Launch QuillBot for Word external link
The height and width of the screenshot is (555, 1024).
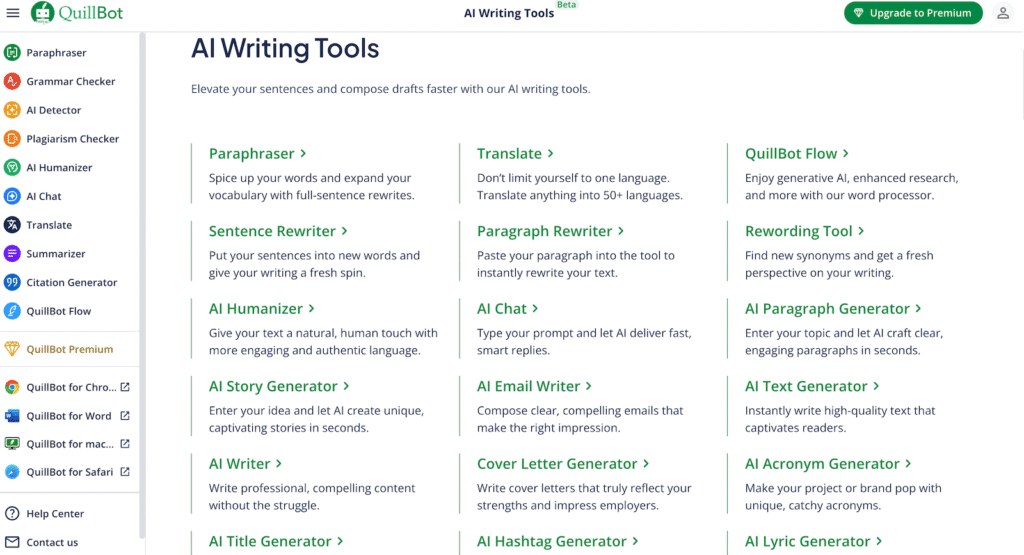[x=125, y=416]
